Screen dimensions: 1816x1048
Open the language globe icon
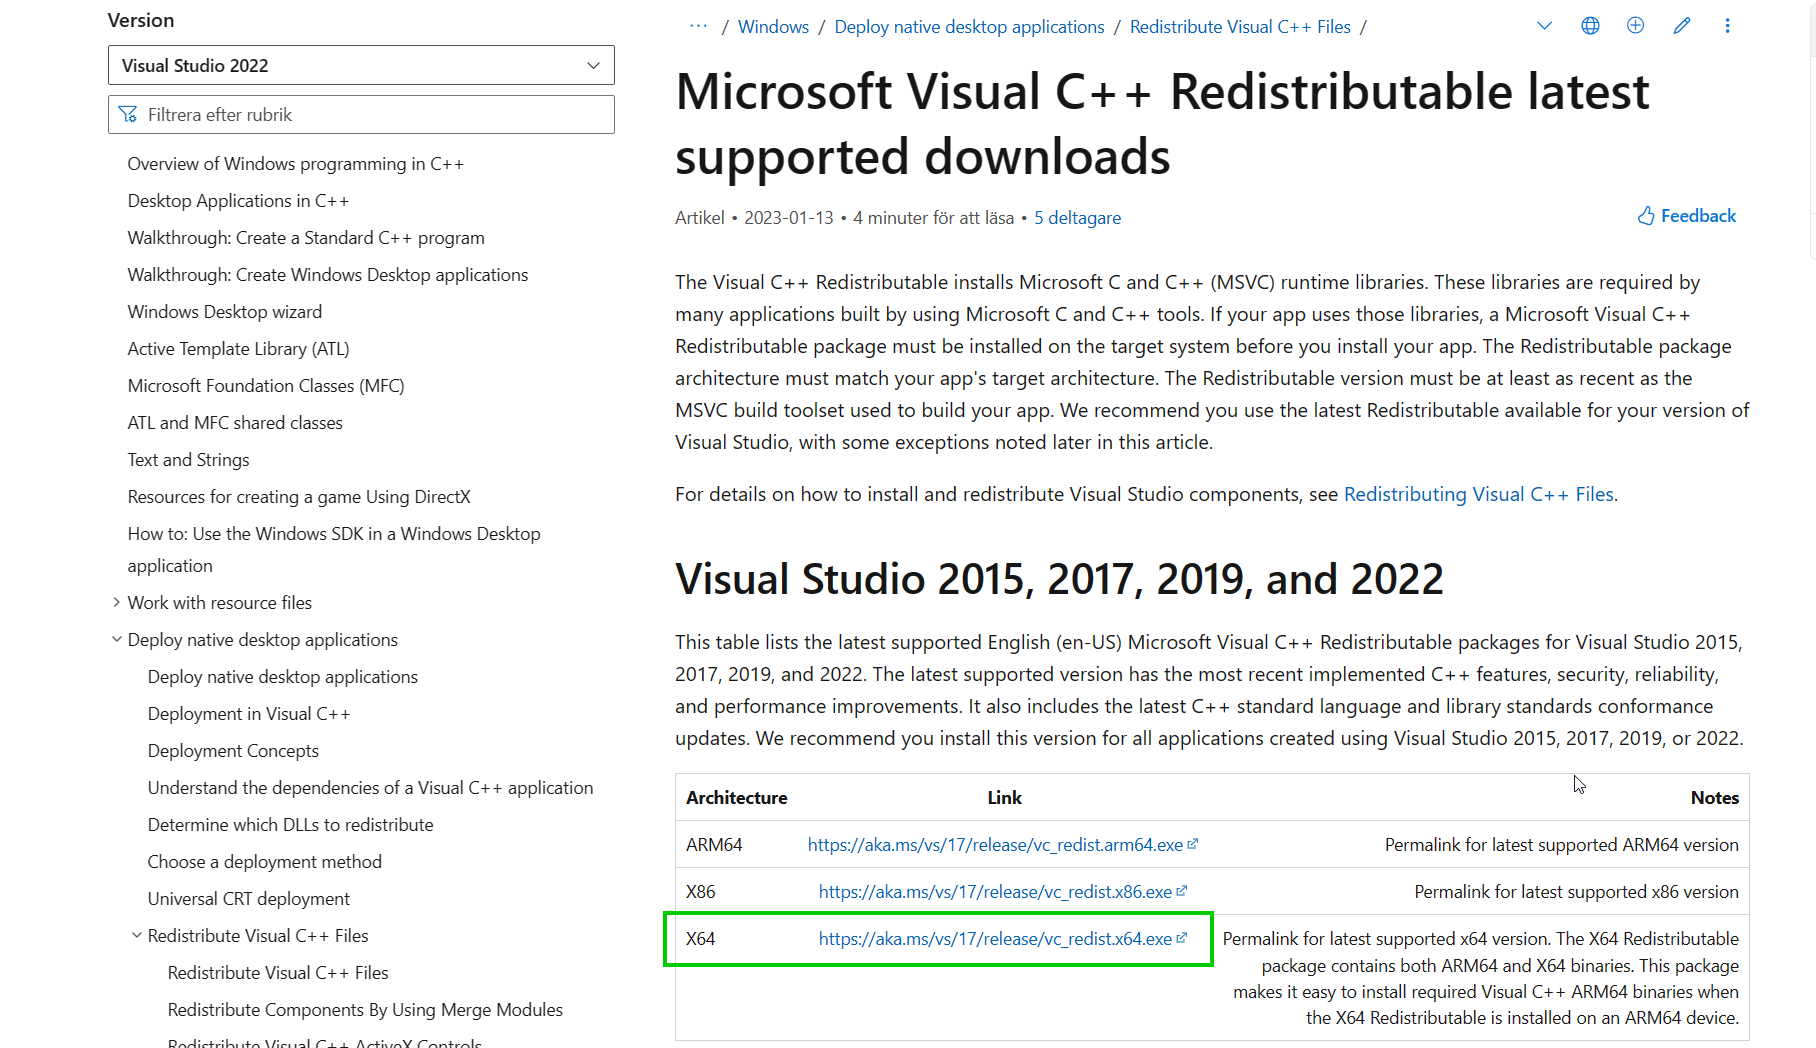click(x=1590, y=26)
